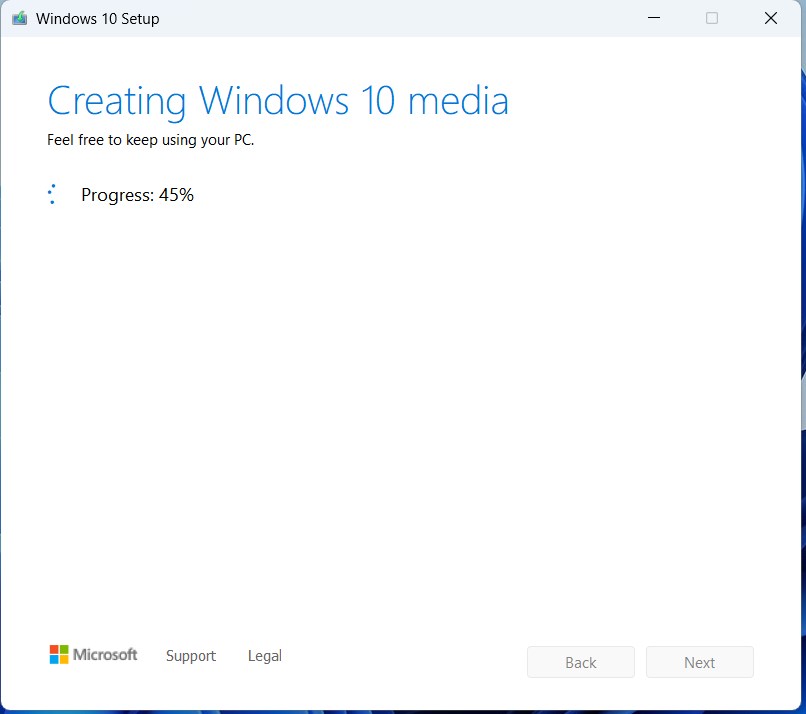Click the Back button

pyautogui.click(x=581, y=662)
